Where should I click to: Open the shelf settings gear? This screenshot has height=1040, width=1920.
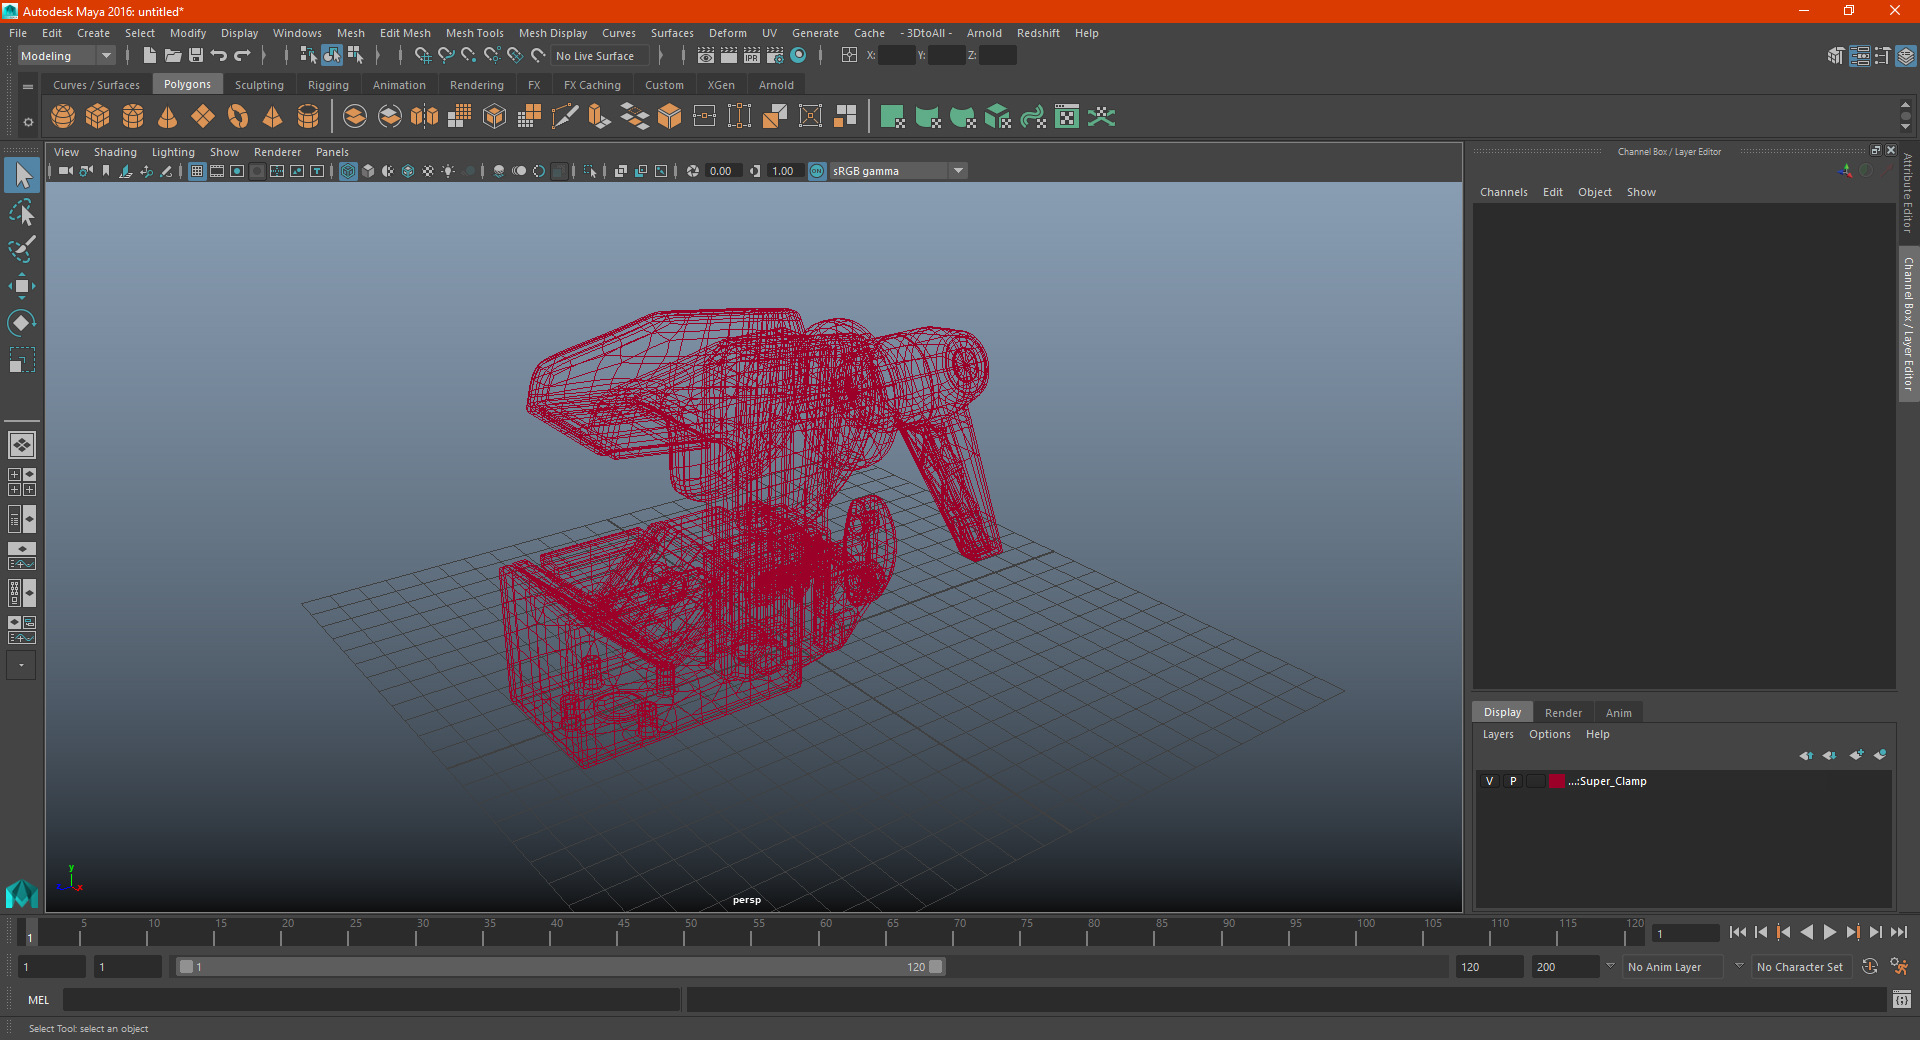pos(28,123)
